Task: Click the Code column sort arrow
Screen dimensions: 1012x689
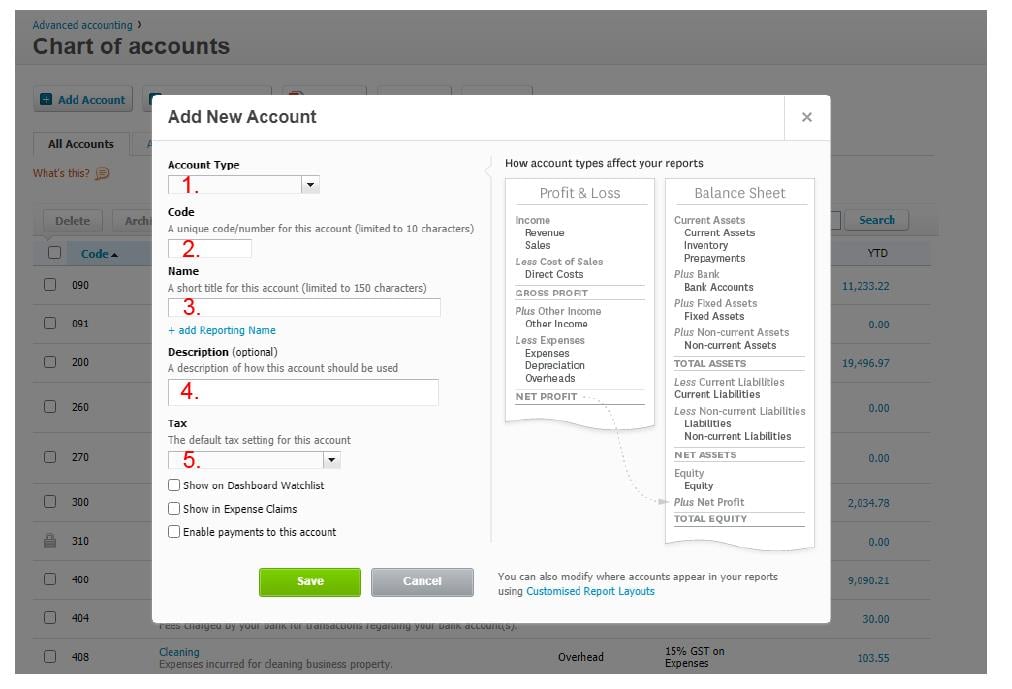Action: (114, 255)
